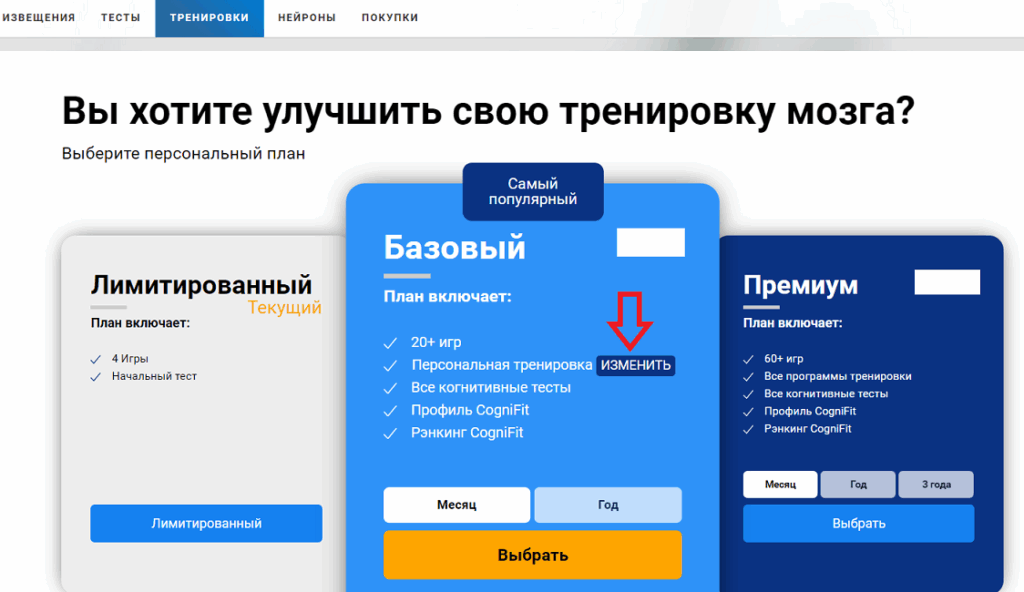Go to the НЕЙРОНЫ tab
The width and height of the screenshot is (1024, 592).
[x=306, y=18]
